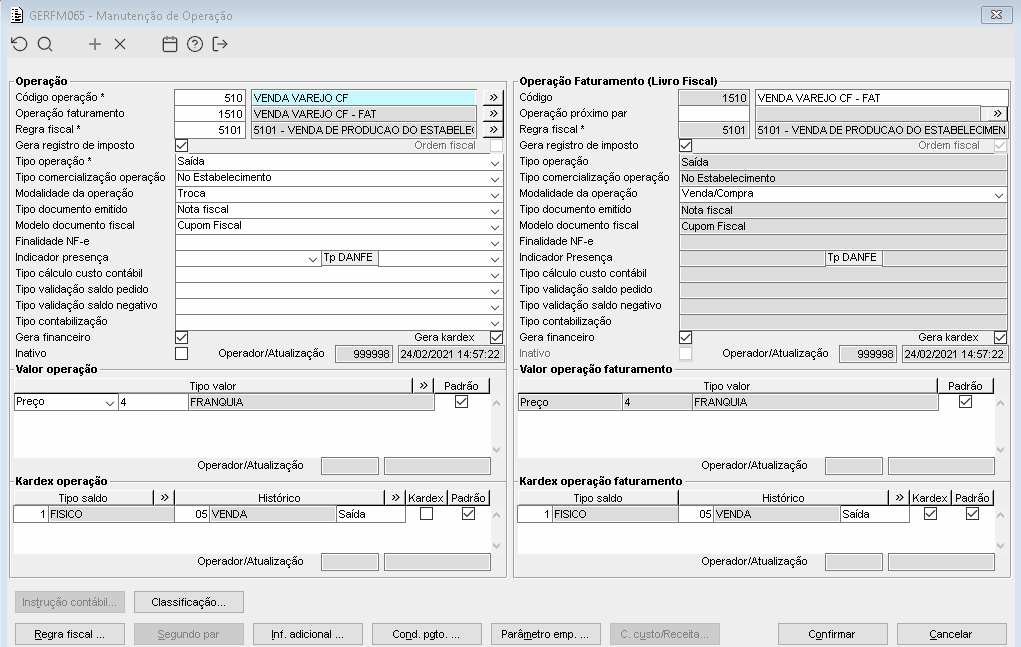Toggle Gera kardex checkbox in Operação

pyautogui.click(x=496, y=337)
